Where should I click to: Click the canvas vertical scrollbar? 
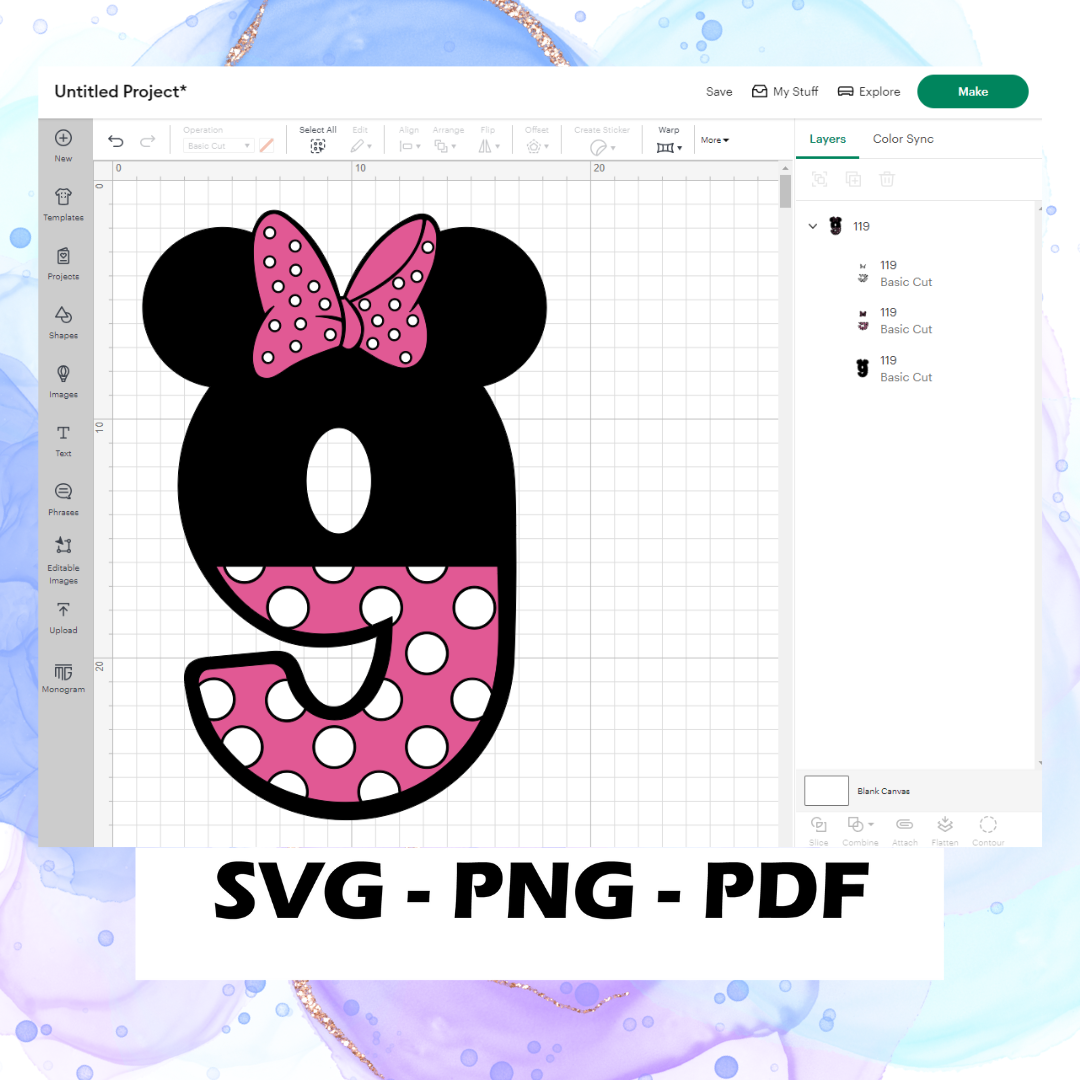[785, 191]
